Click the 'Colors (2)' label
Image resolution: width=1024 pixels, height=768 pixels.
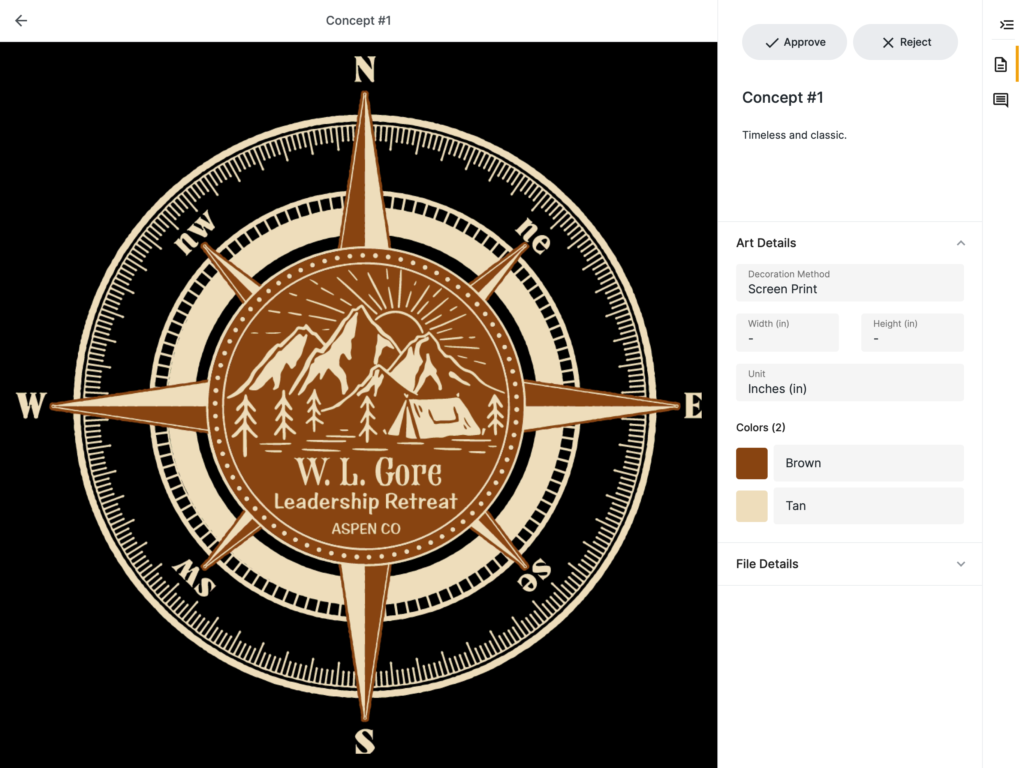click(761, 427)
